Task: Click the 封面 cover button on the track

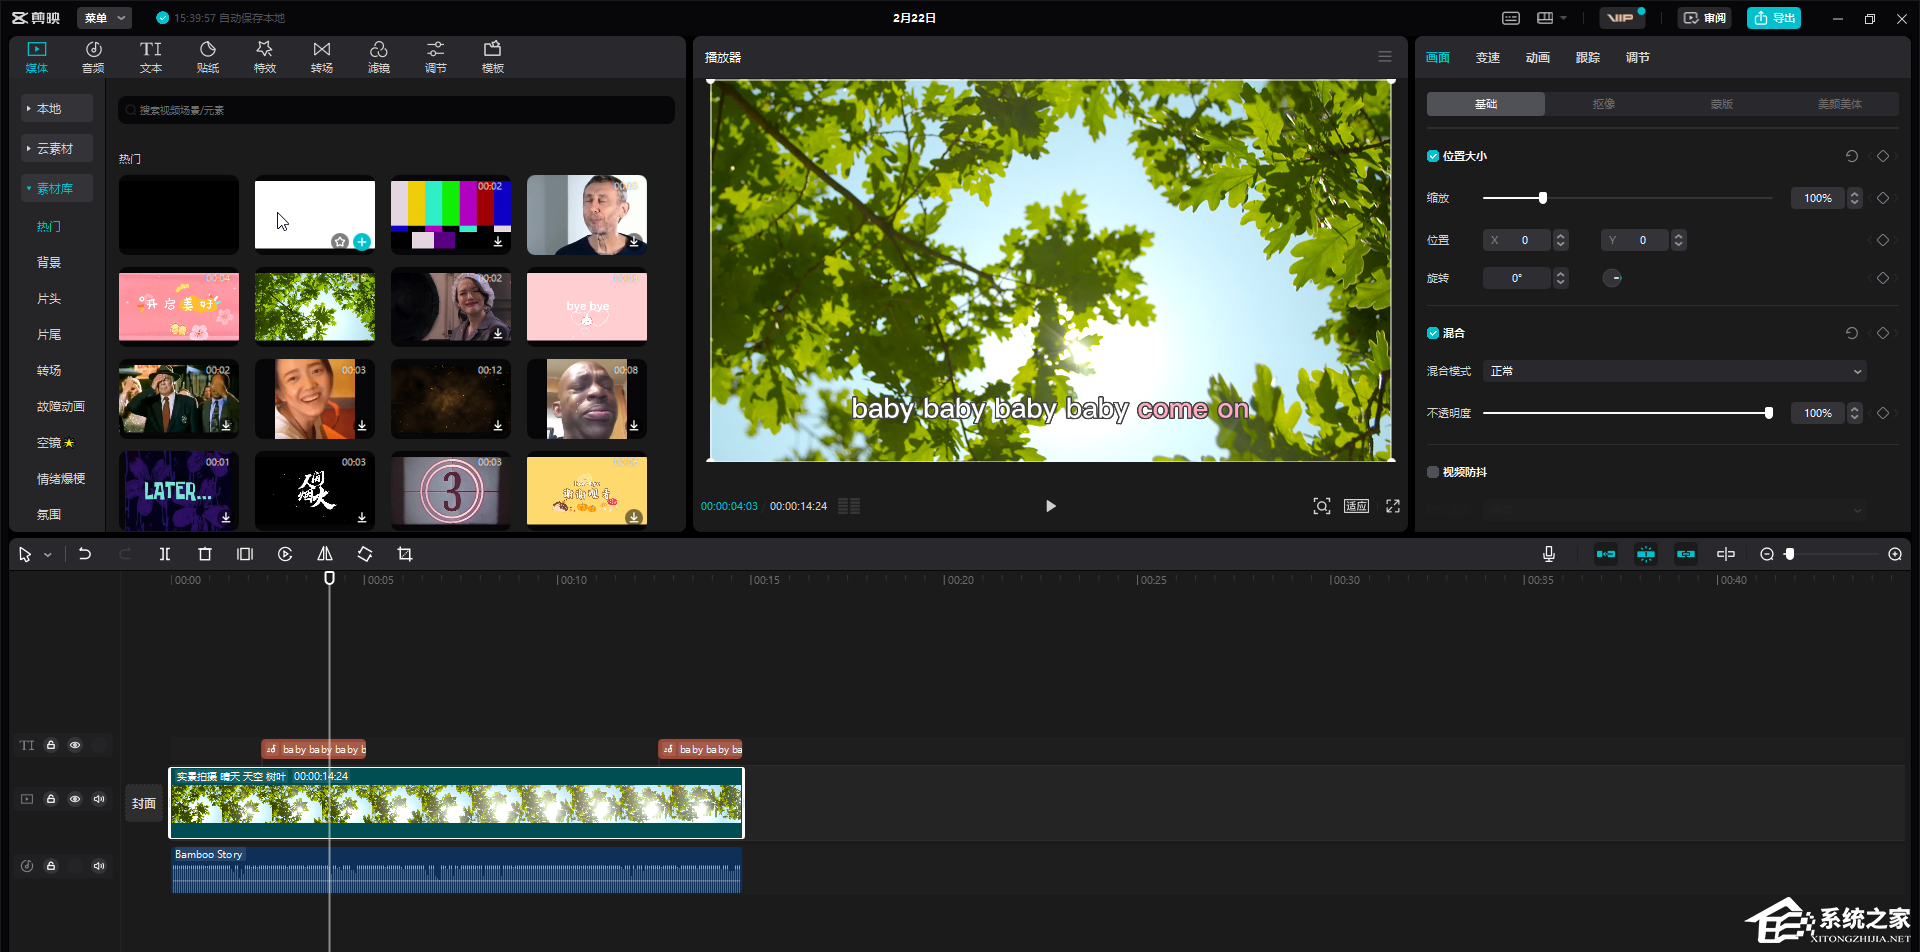Action: click(144, 803)
